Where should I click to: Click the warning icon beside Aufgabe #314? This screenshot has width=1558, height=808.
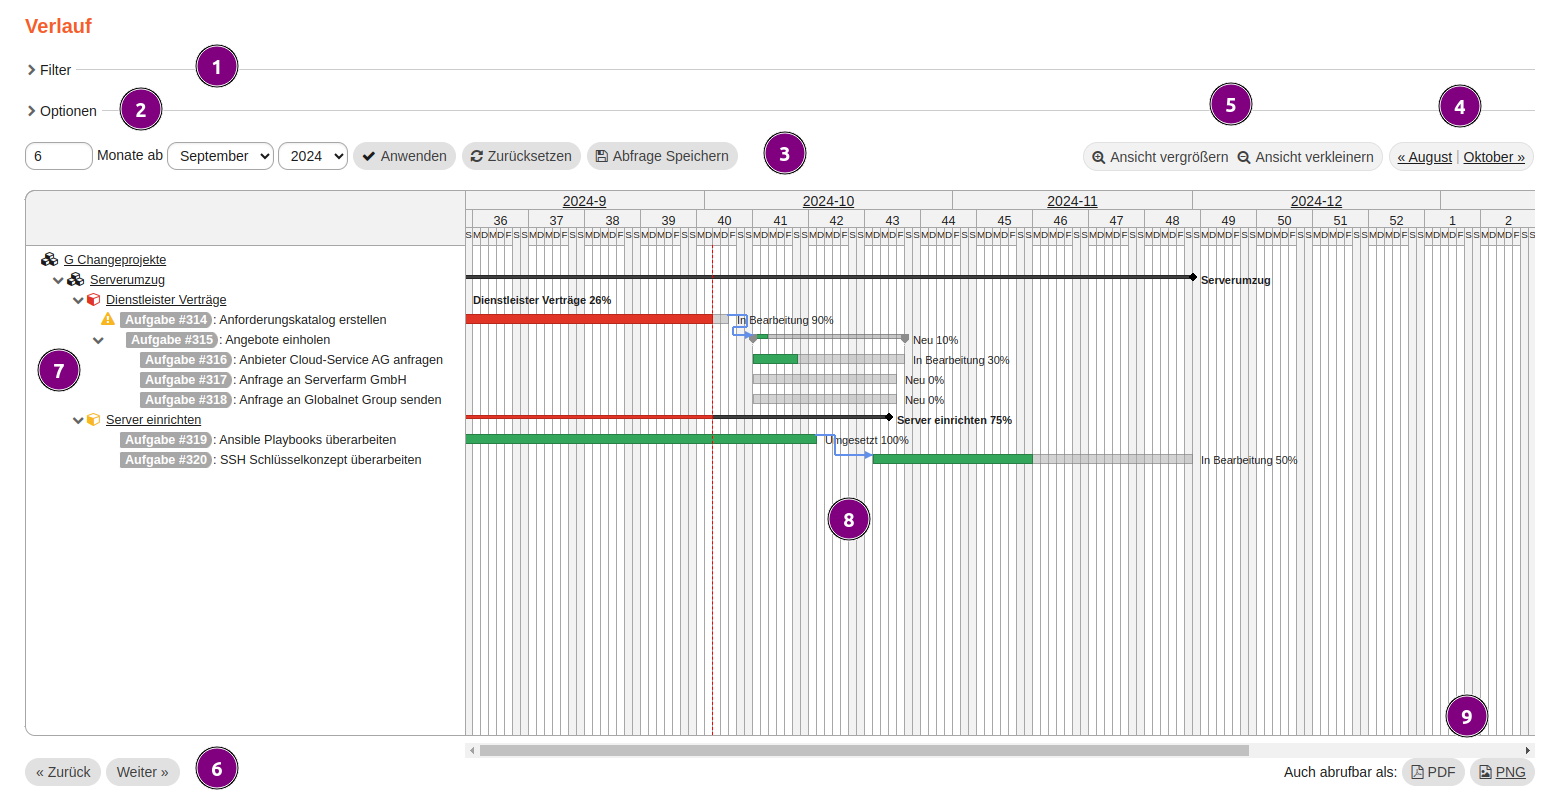[108, 319]
